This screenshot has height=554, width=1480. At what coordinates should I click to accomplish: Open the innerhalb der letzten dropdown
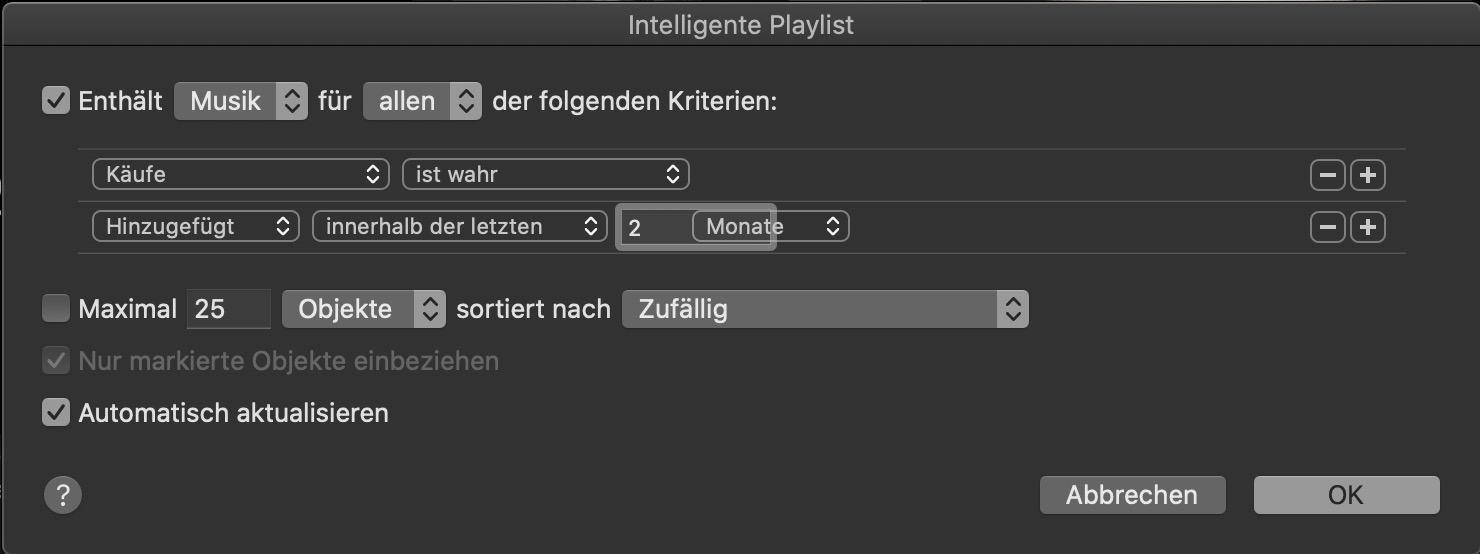coord(459,227)
